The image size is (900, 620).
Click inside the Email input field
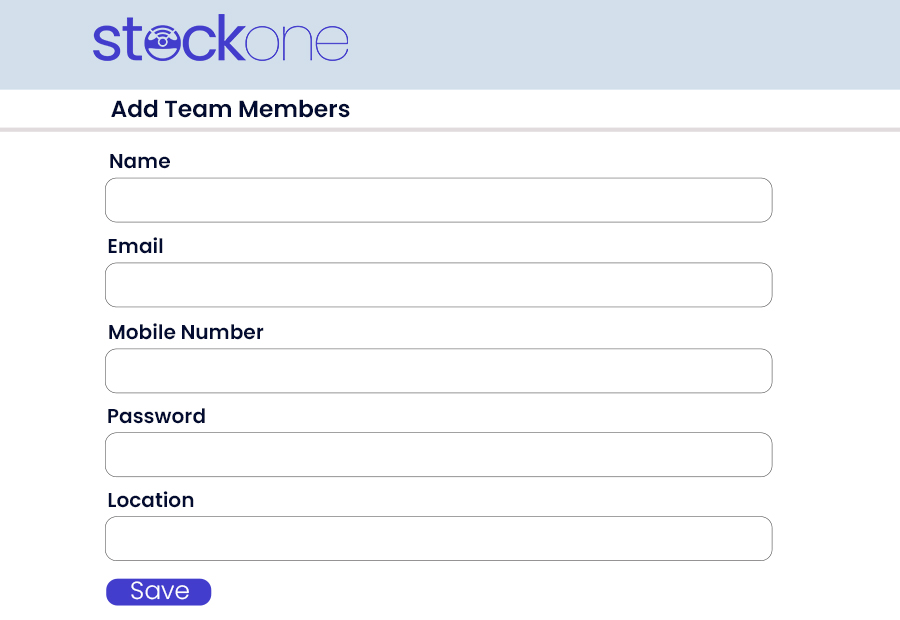coord(438,285)
